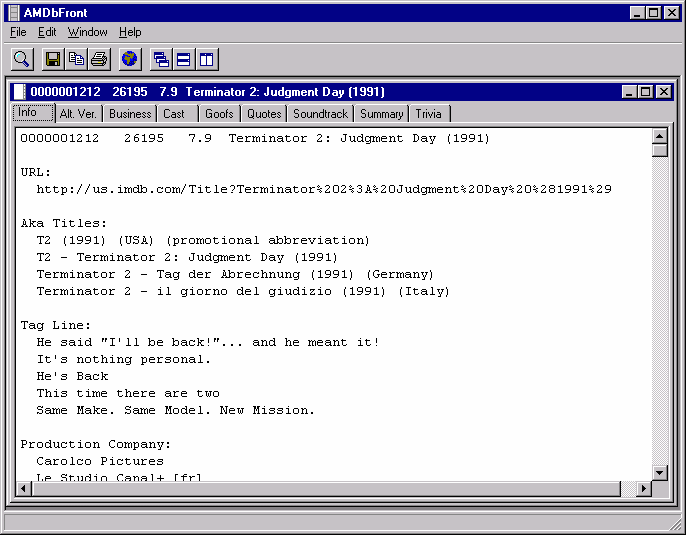Close the AMDbFront main window
The height and width of the screenshot is (535, 686).
point(672,13)
